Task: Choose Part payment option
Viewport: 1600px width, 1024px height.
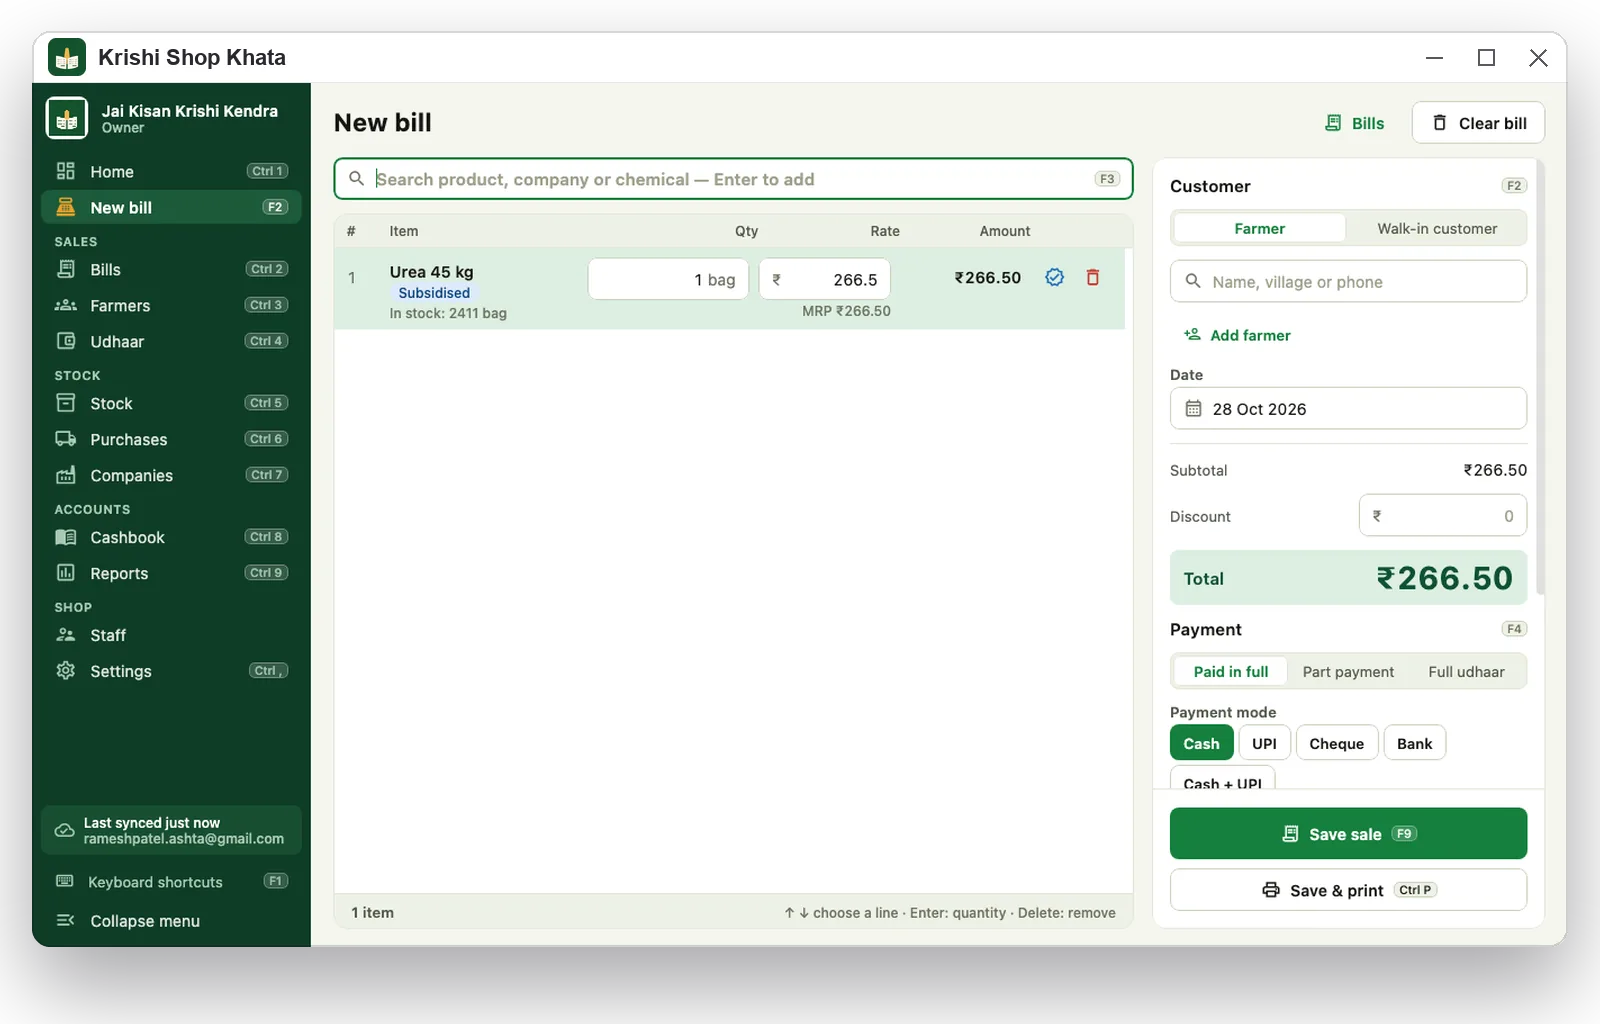Action: 1348,672
